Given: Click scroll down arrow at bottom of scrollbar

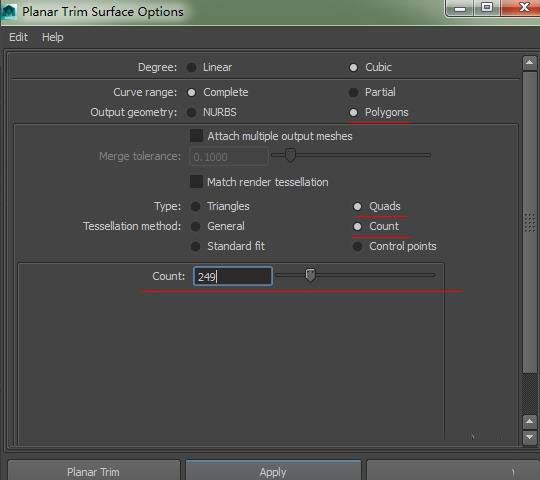Looking at the screenshot, I should (529, 438).
